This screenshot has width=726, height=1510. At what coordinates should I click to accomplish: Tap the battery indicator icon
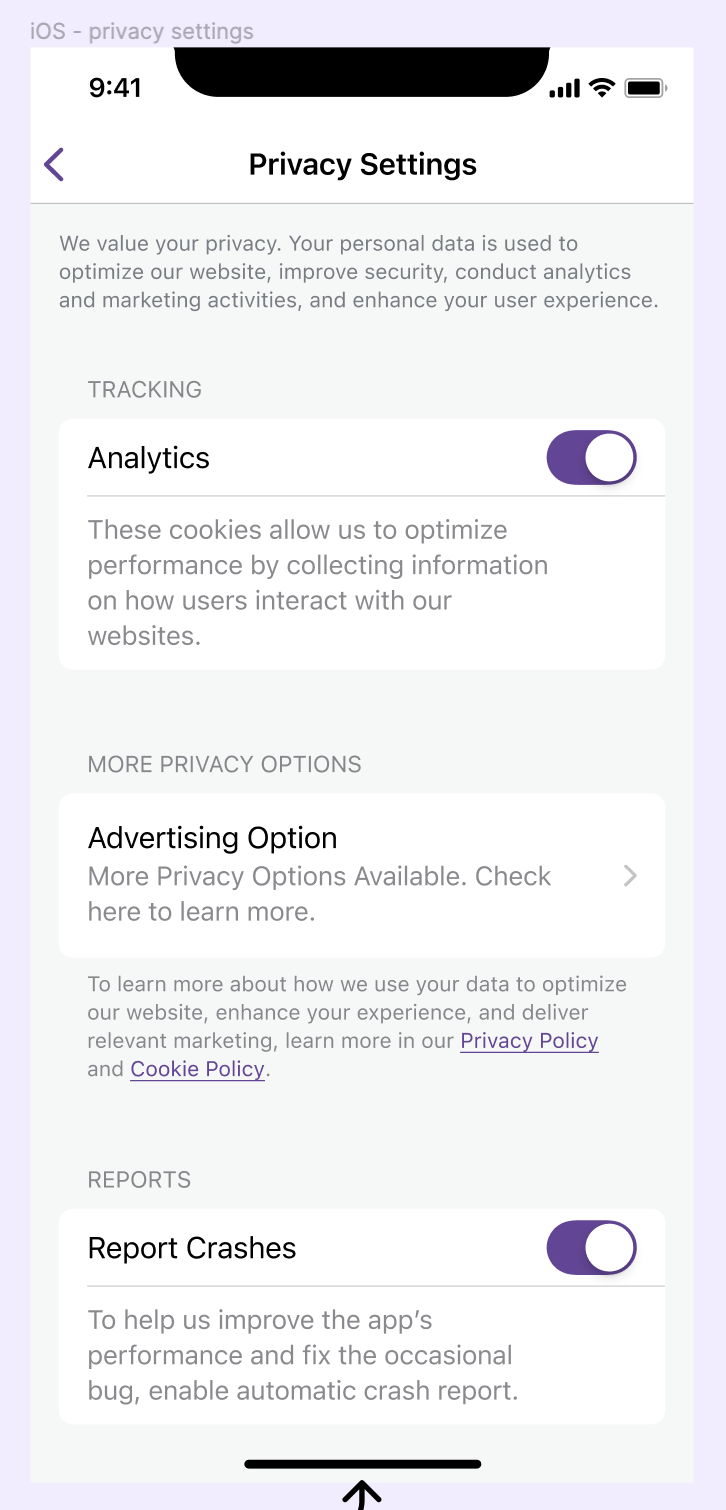(646, 88)
